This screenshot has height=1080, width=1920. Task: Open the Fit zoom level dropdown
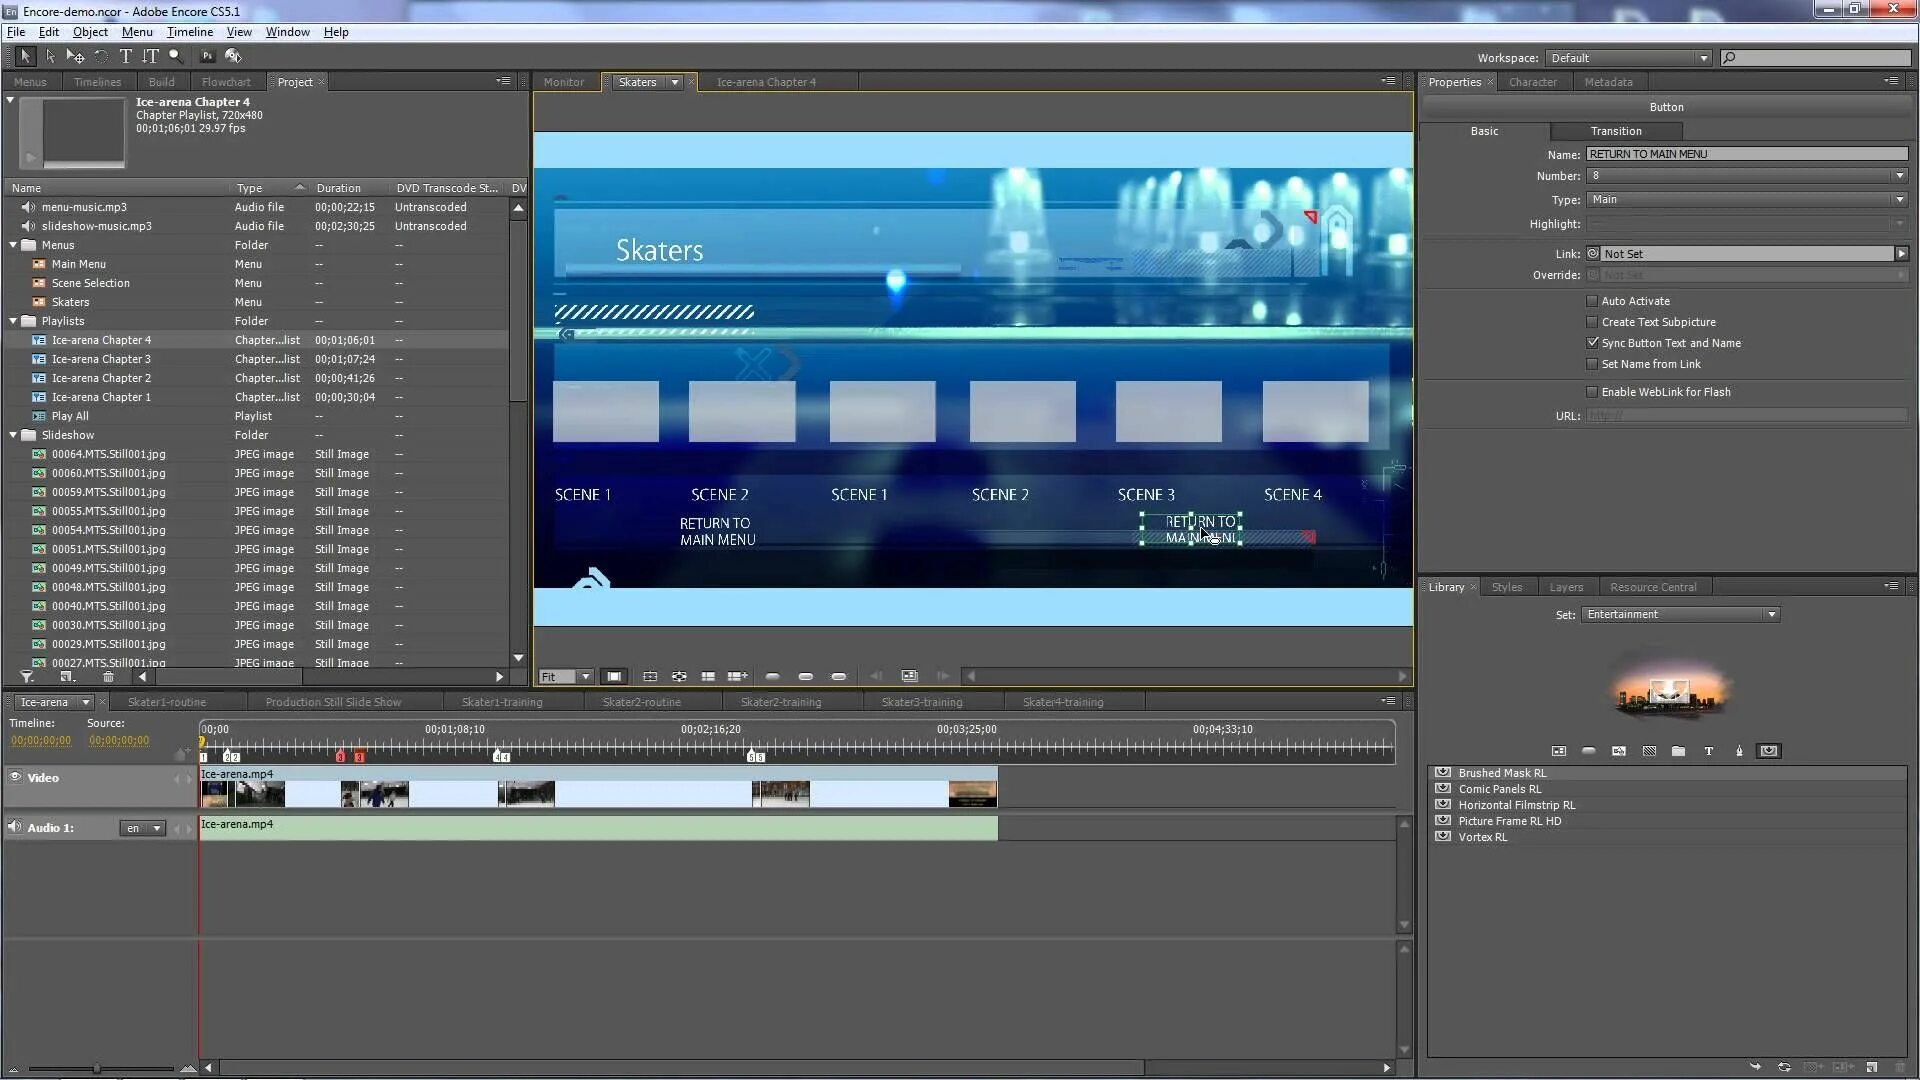pyautogui.click(x=585, y=677)
